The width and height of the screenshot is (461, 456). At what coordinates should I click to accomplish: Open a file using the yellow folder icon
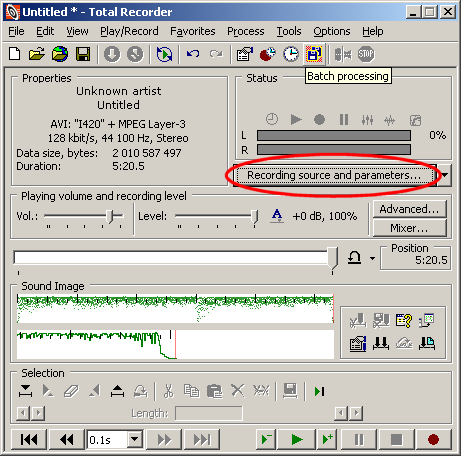(37, 54)
